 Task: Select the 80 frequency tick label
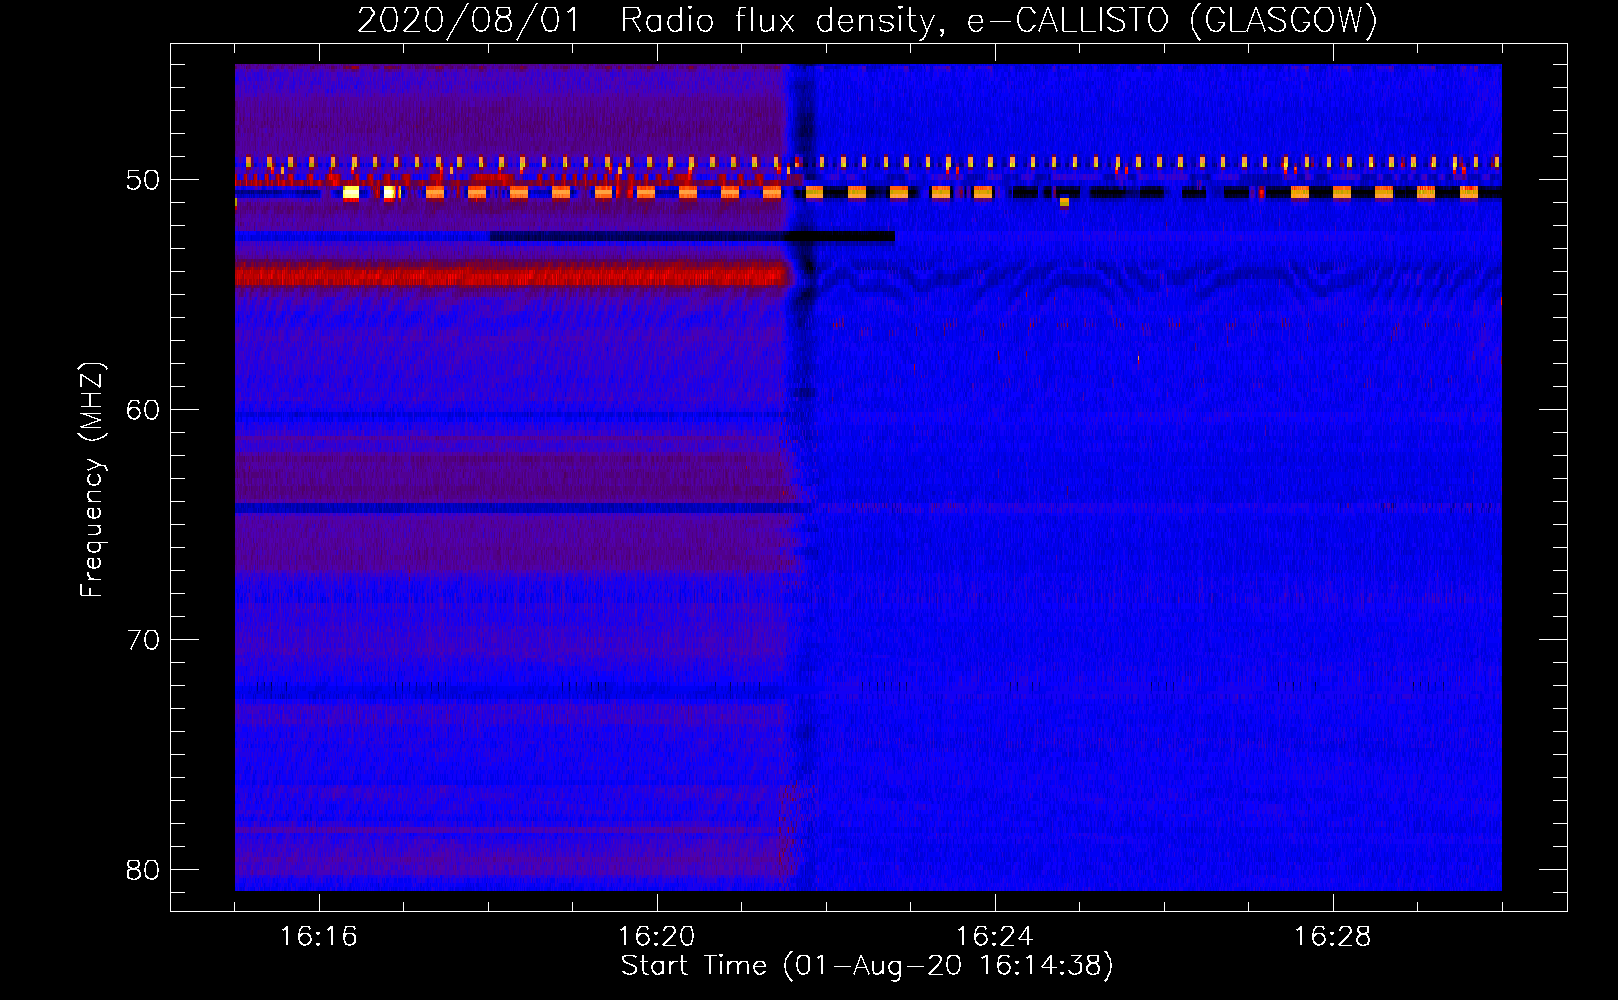pyautogui.click(x=143, y=870)
